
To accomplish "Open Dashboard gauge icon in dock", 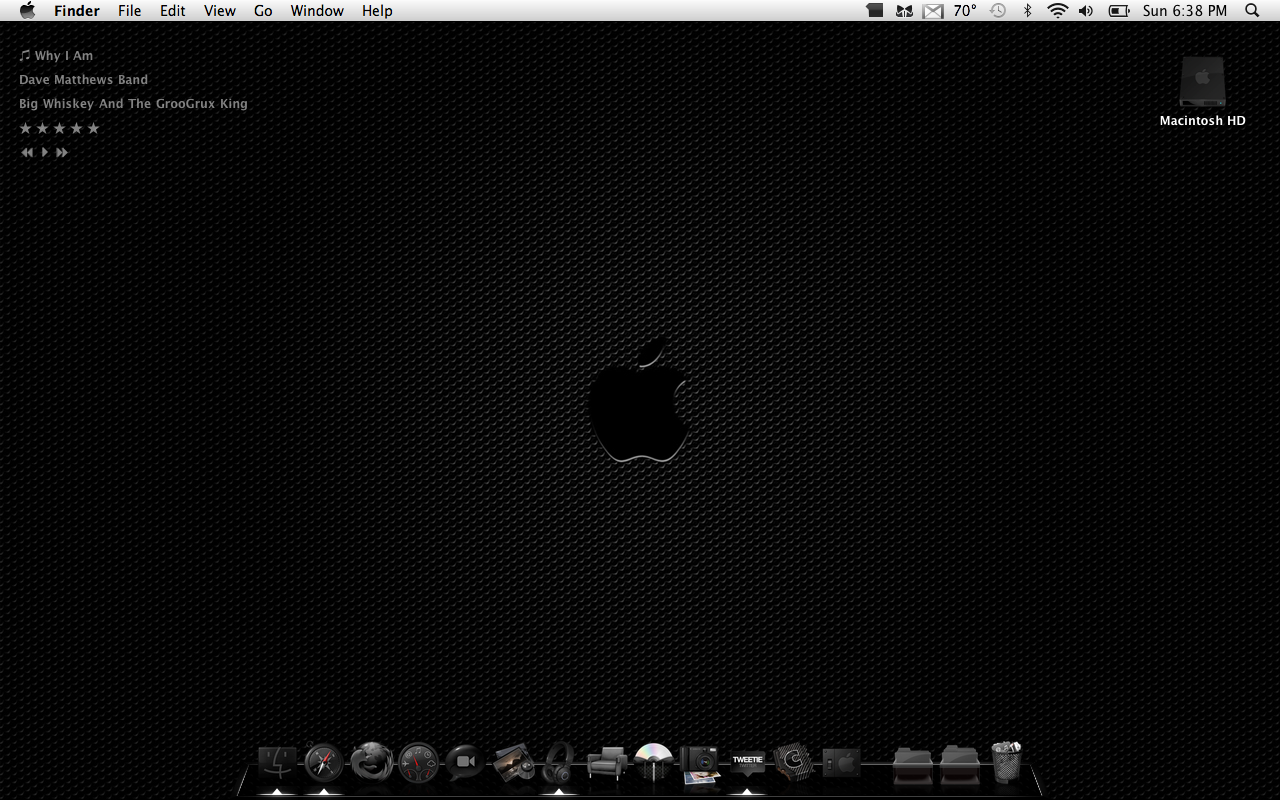I will click(419, 763).
